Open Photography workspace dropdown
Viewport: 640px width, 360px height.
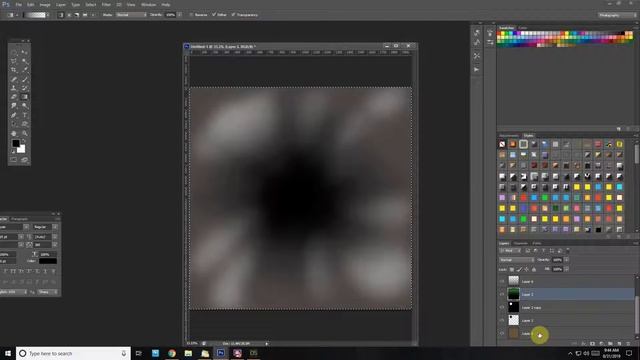tap(617, 15)
